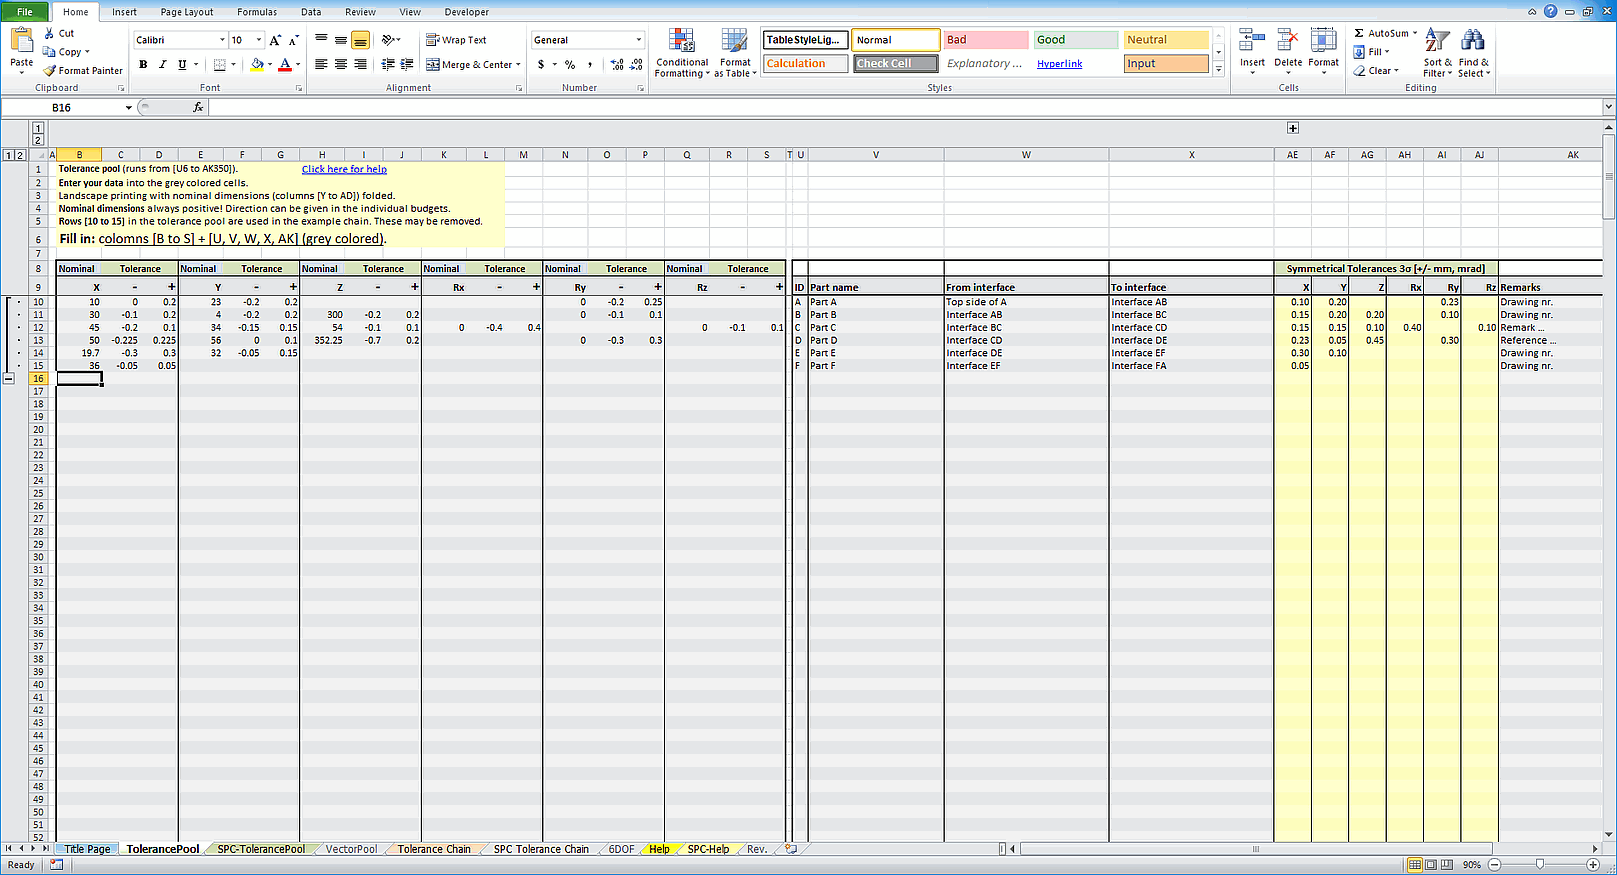Apply the Check Cell style
Image resolution: width=1617 pixels, height=875 pixels.
(x=895, y=64)
